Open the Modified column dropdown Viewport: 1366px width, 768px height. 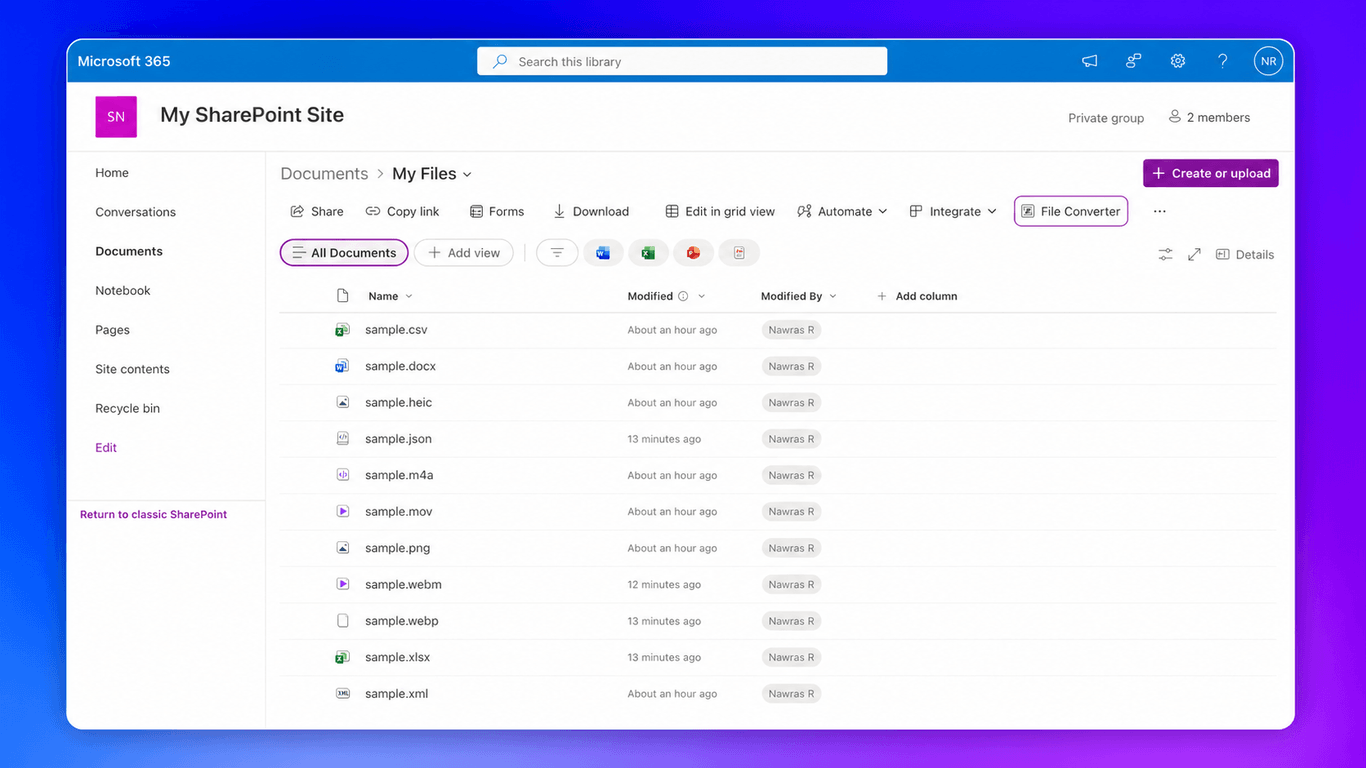coord(702,296)
